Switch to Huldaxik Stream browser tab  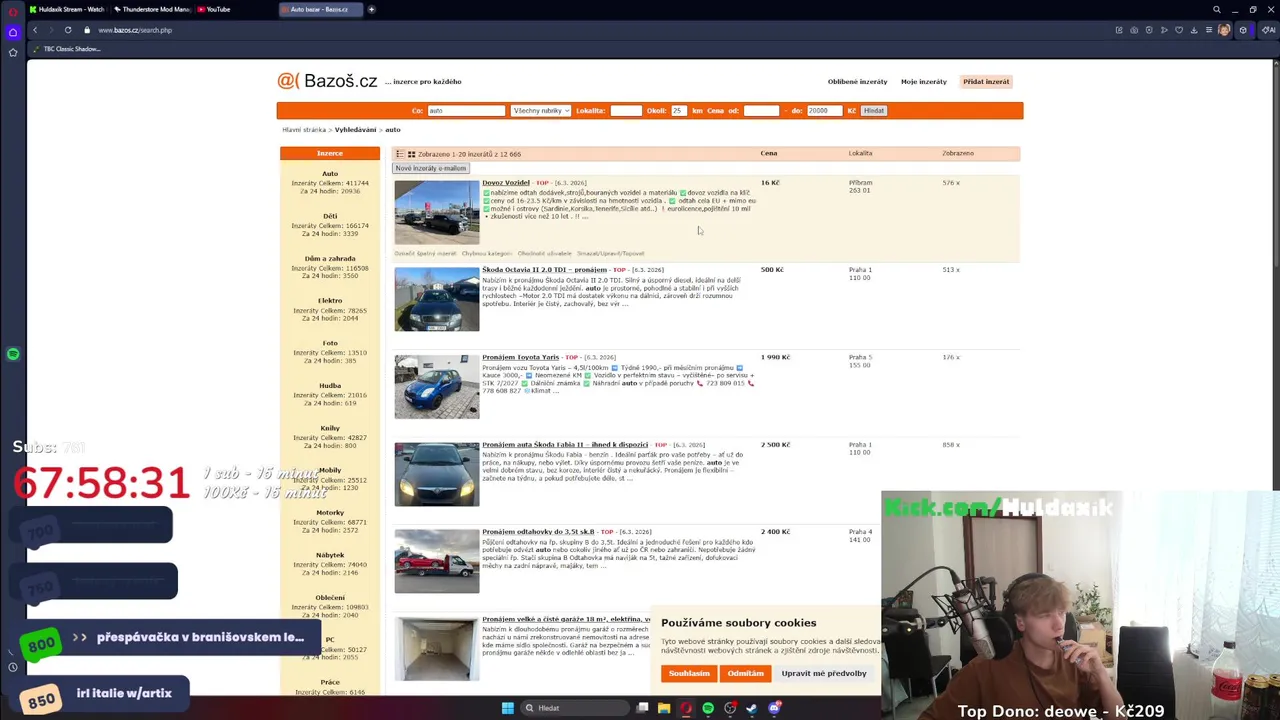66,9
